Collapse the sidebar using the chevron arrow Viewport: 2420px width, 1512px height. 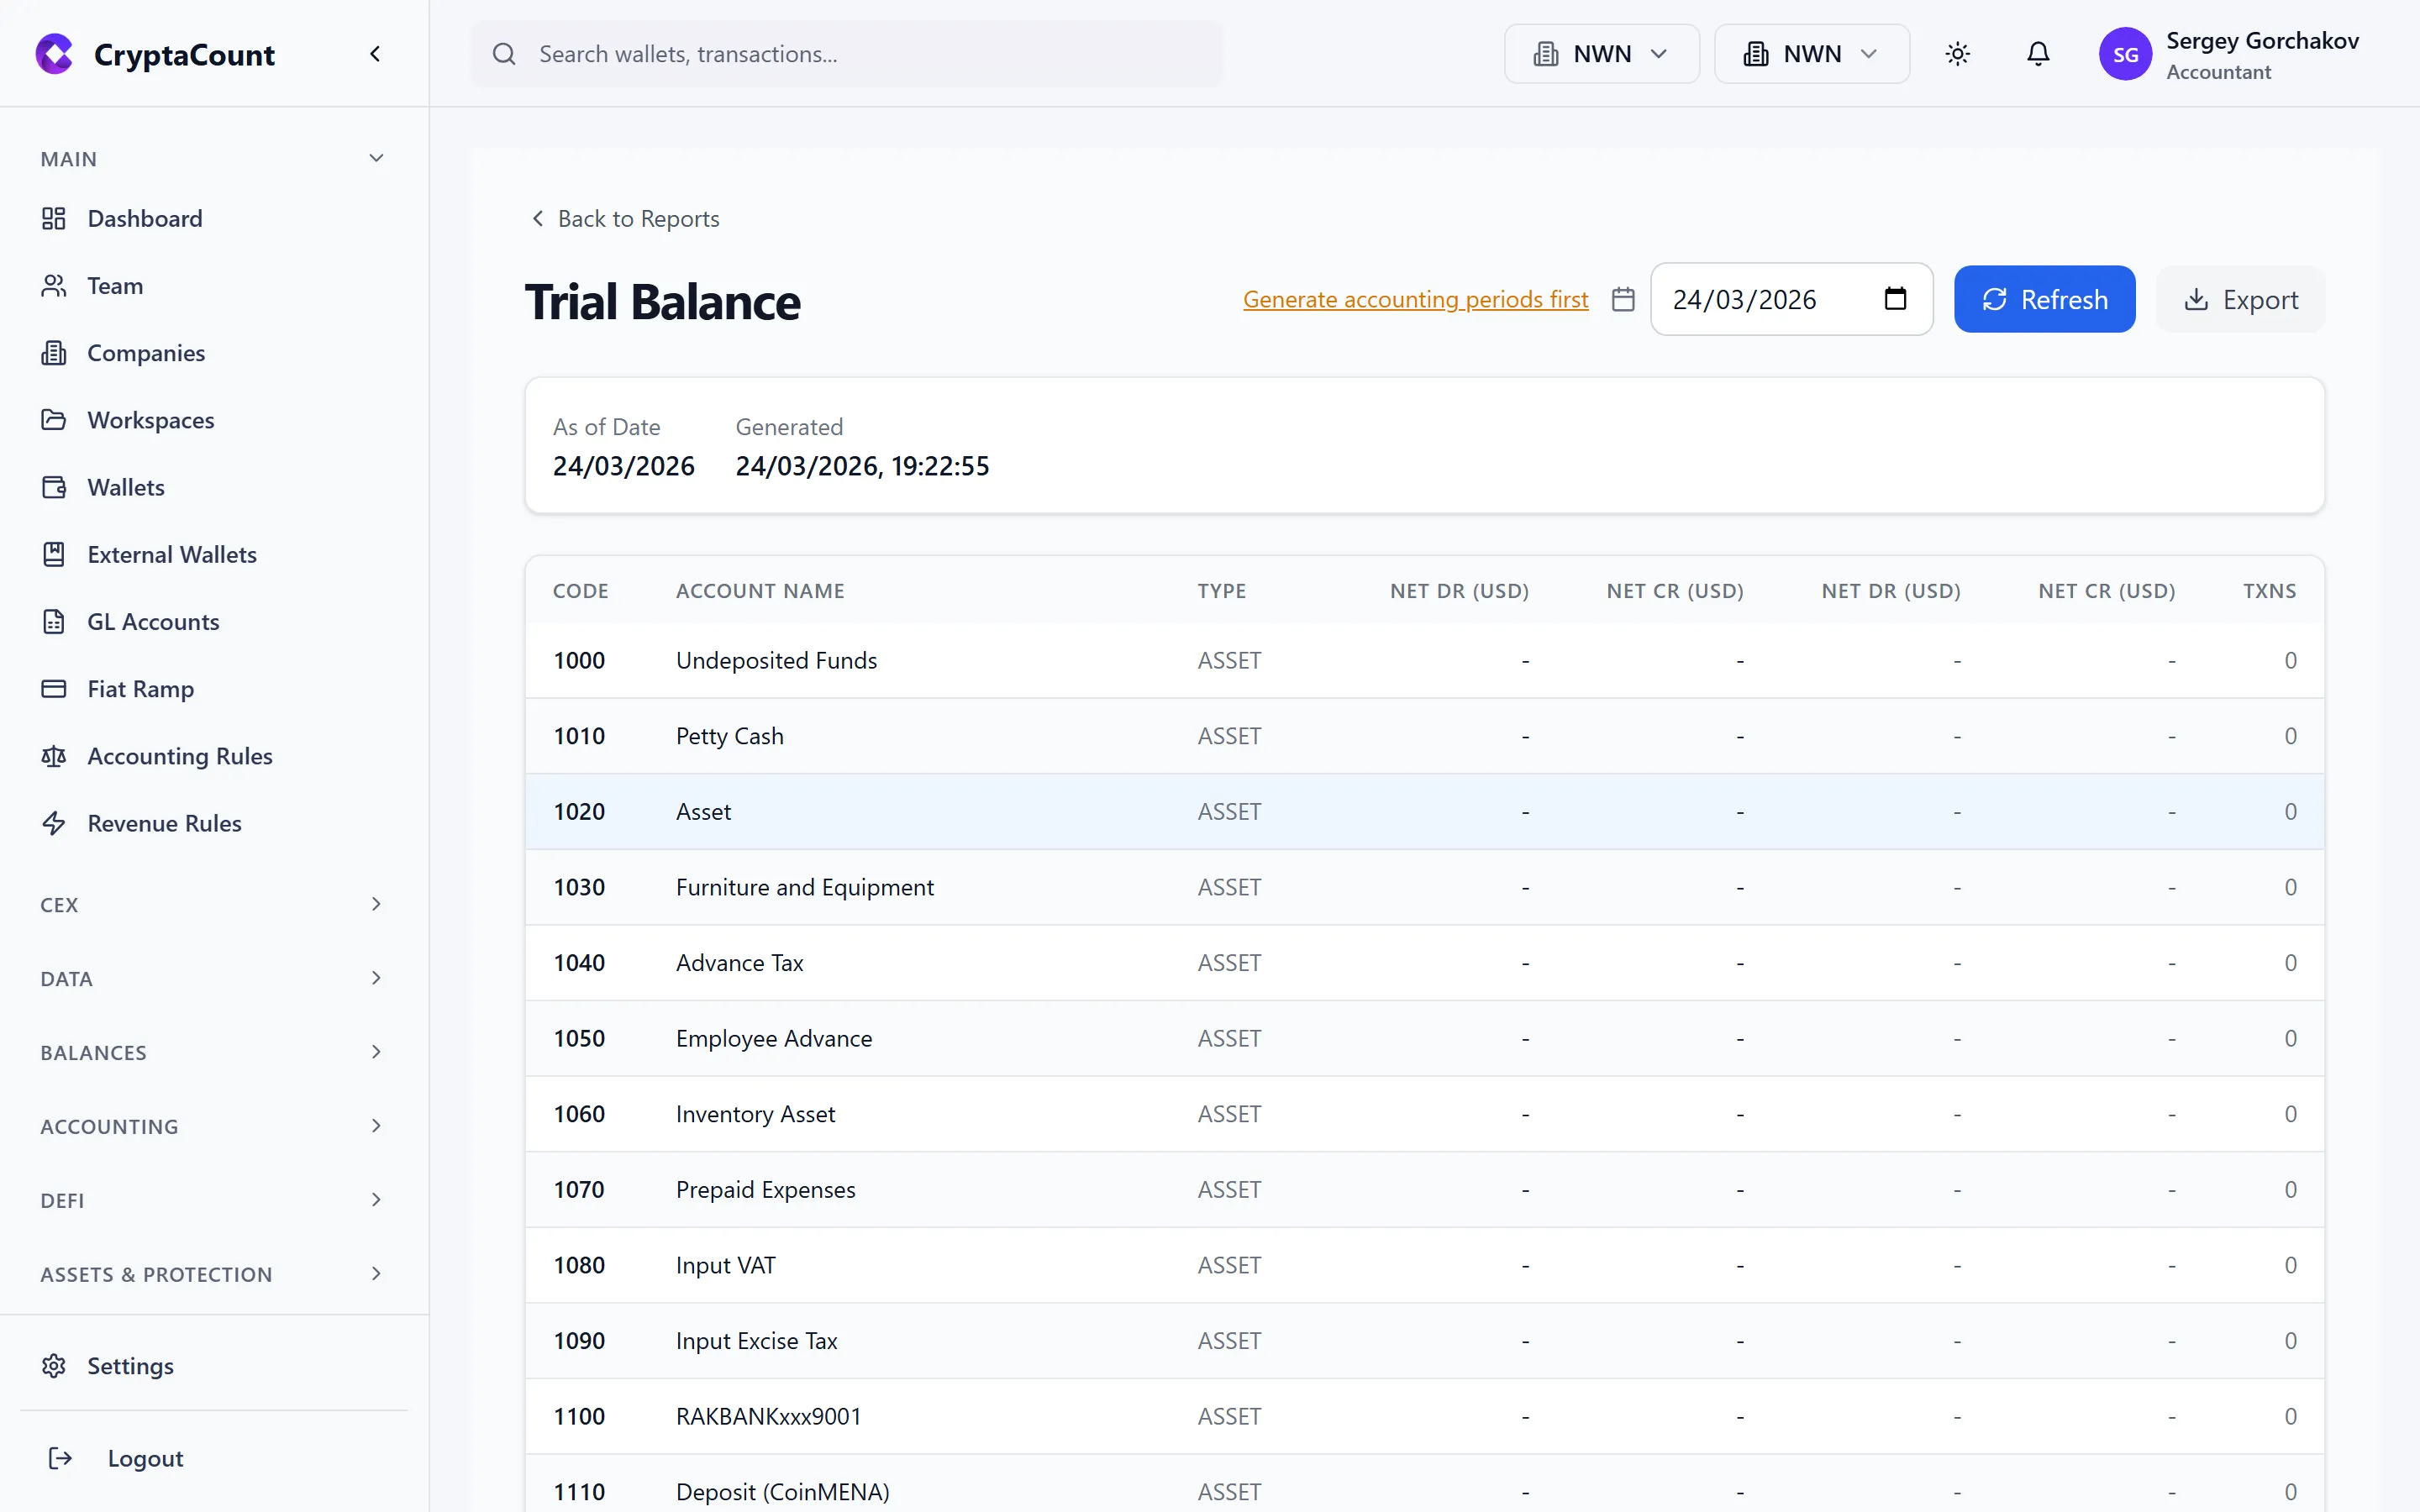click(x=375, y=53)
